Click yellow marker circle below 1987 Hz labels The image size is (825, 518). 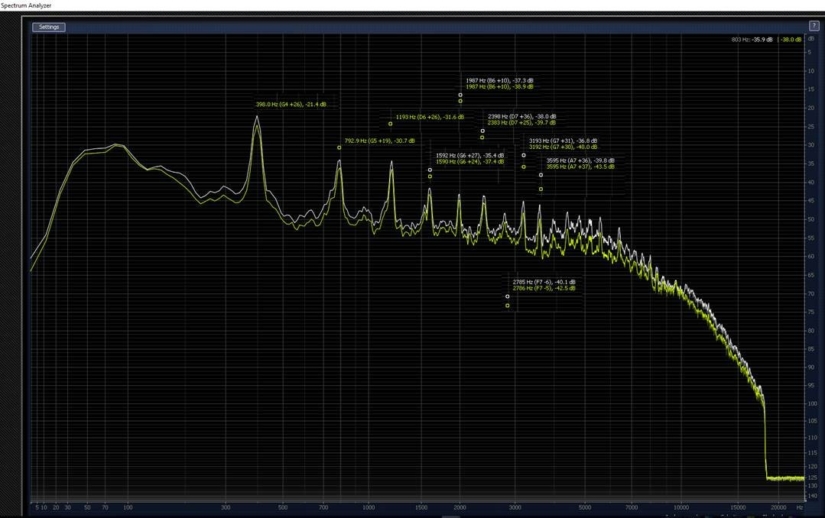(x=460, y=101)
